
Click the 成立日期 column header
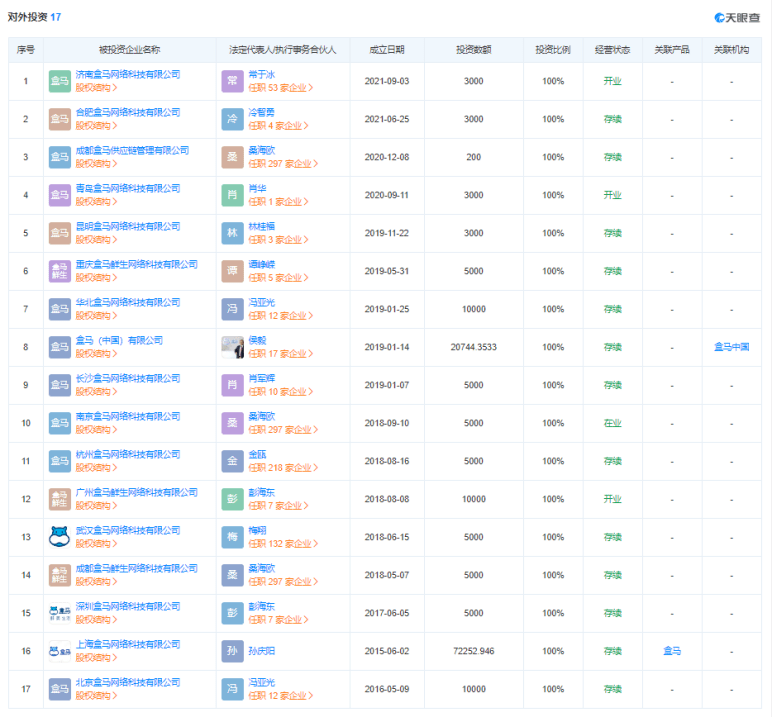(386, 49)
